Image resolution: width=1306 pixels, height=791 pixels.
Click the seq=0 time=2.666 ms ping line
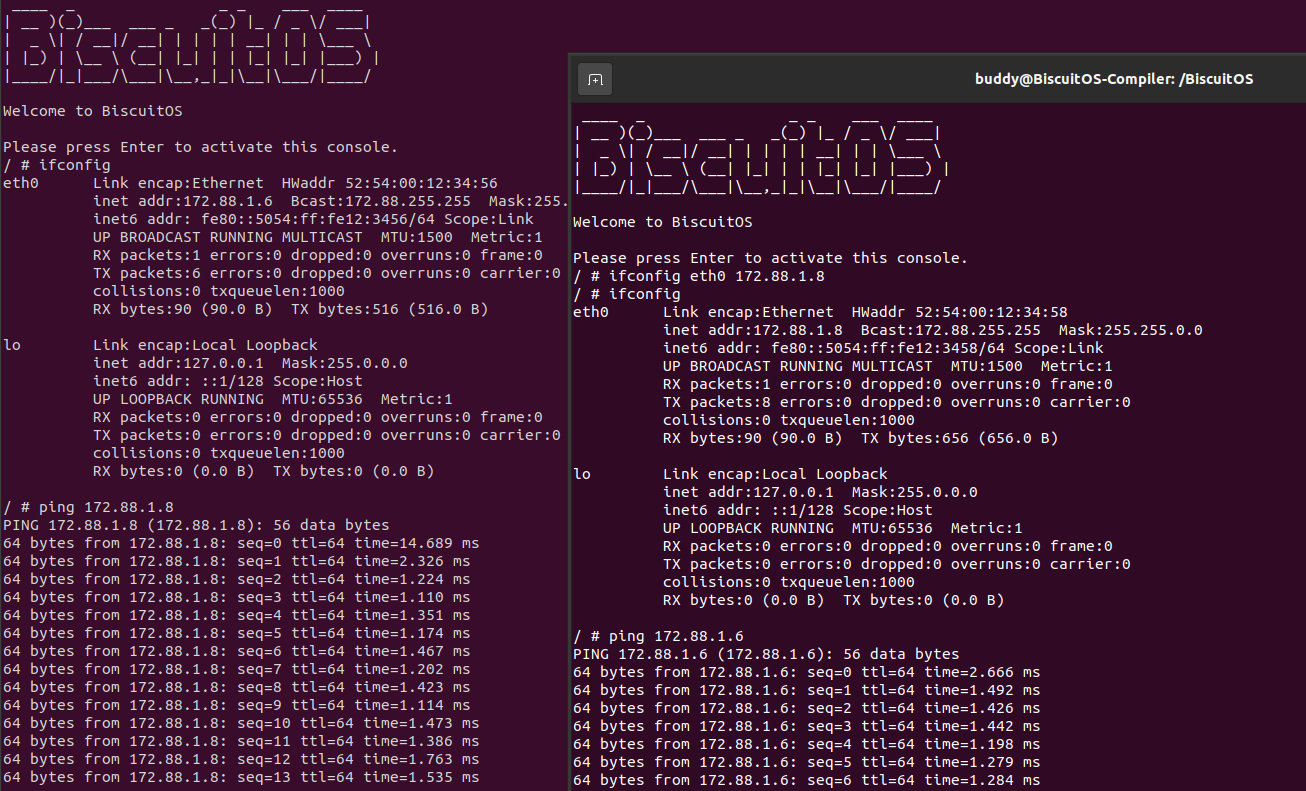pyautogui.click(x=806, y=672)
